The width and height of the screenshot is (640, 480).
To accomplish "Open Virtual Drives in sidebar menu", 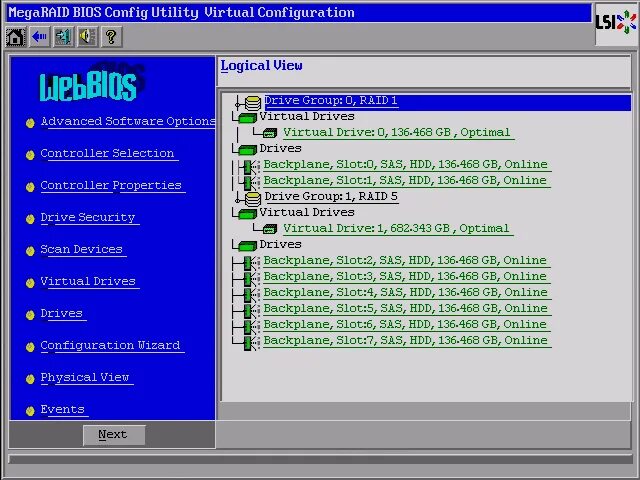I will point(88,282).
